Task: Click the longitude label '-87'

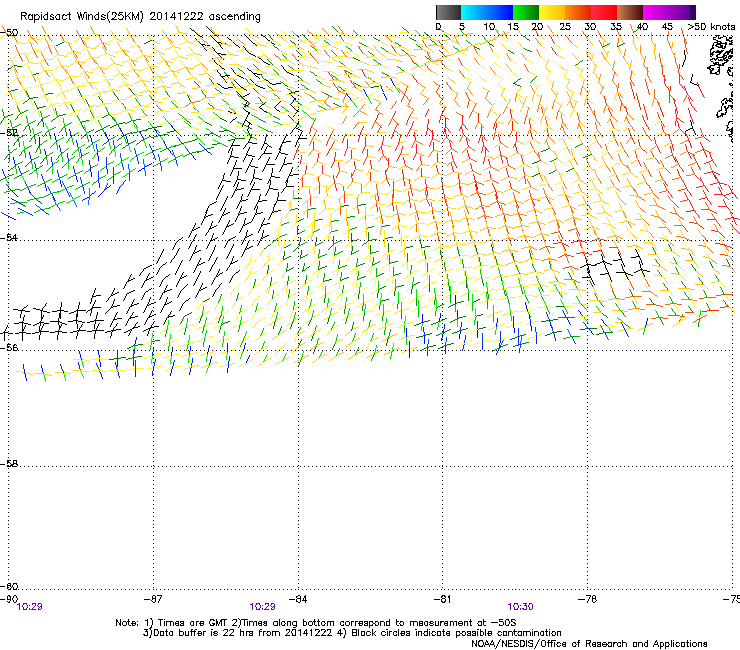Action: pos(153,599)
